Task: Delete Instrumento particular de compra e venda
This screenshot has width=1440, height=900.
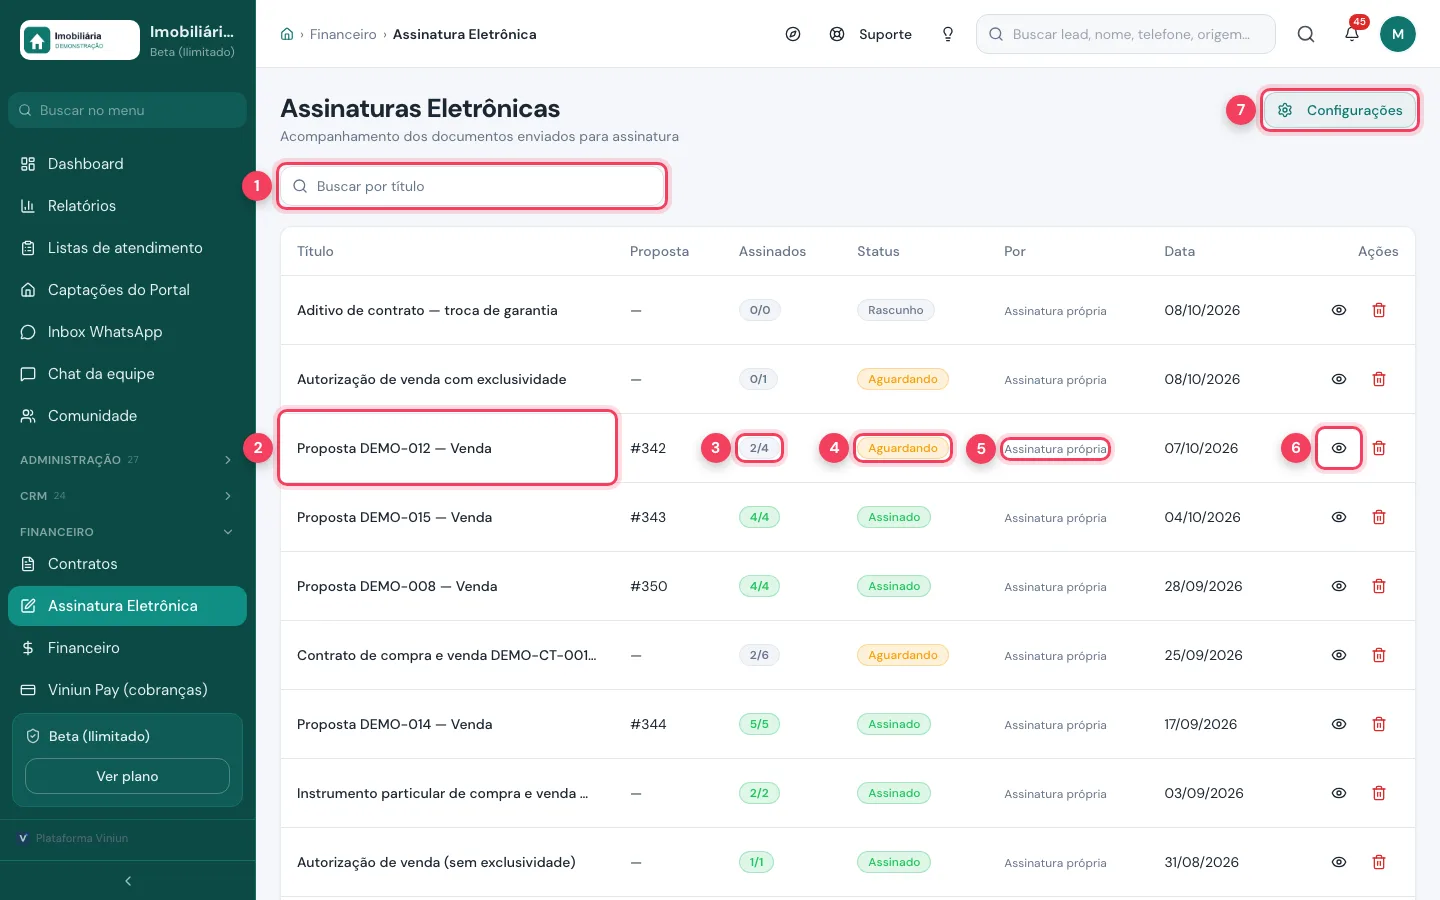Action: [x=1379, y=793]
